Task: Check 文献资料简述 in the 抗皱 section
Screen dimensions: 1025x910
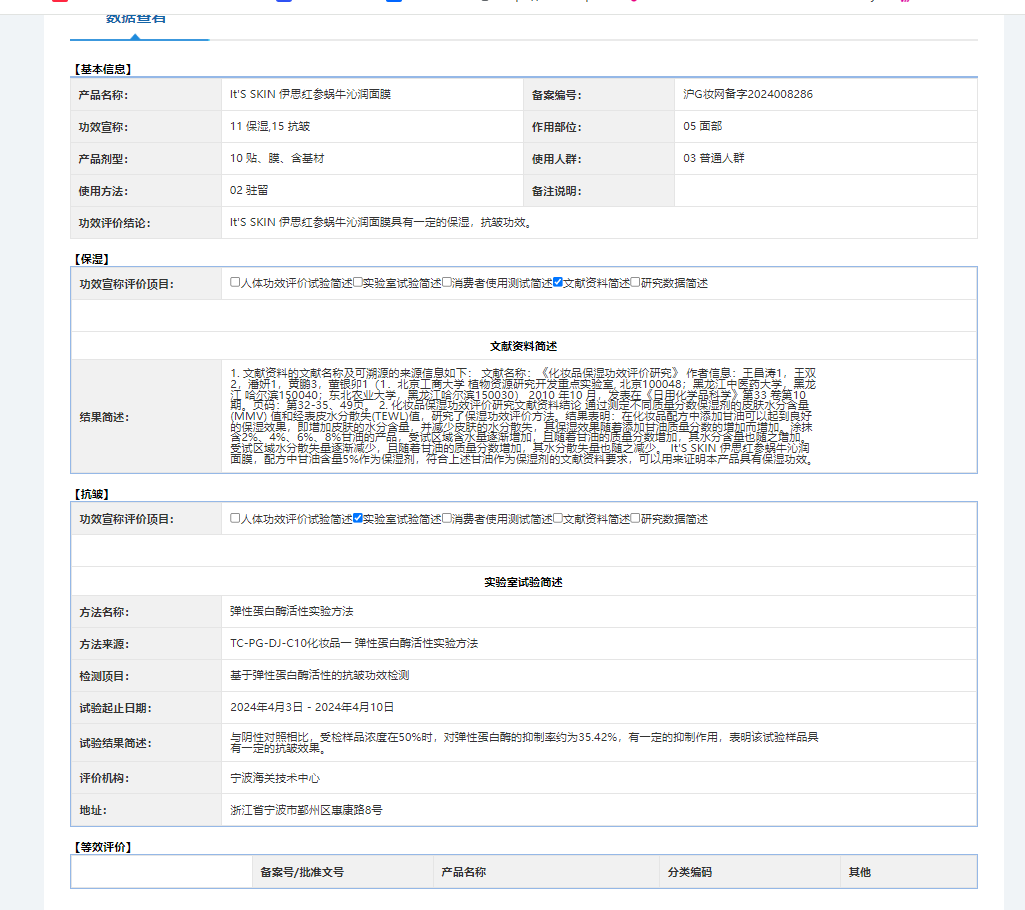Action: coord(558,519)
